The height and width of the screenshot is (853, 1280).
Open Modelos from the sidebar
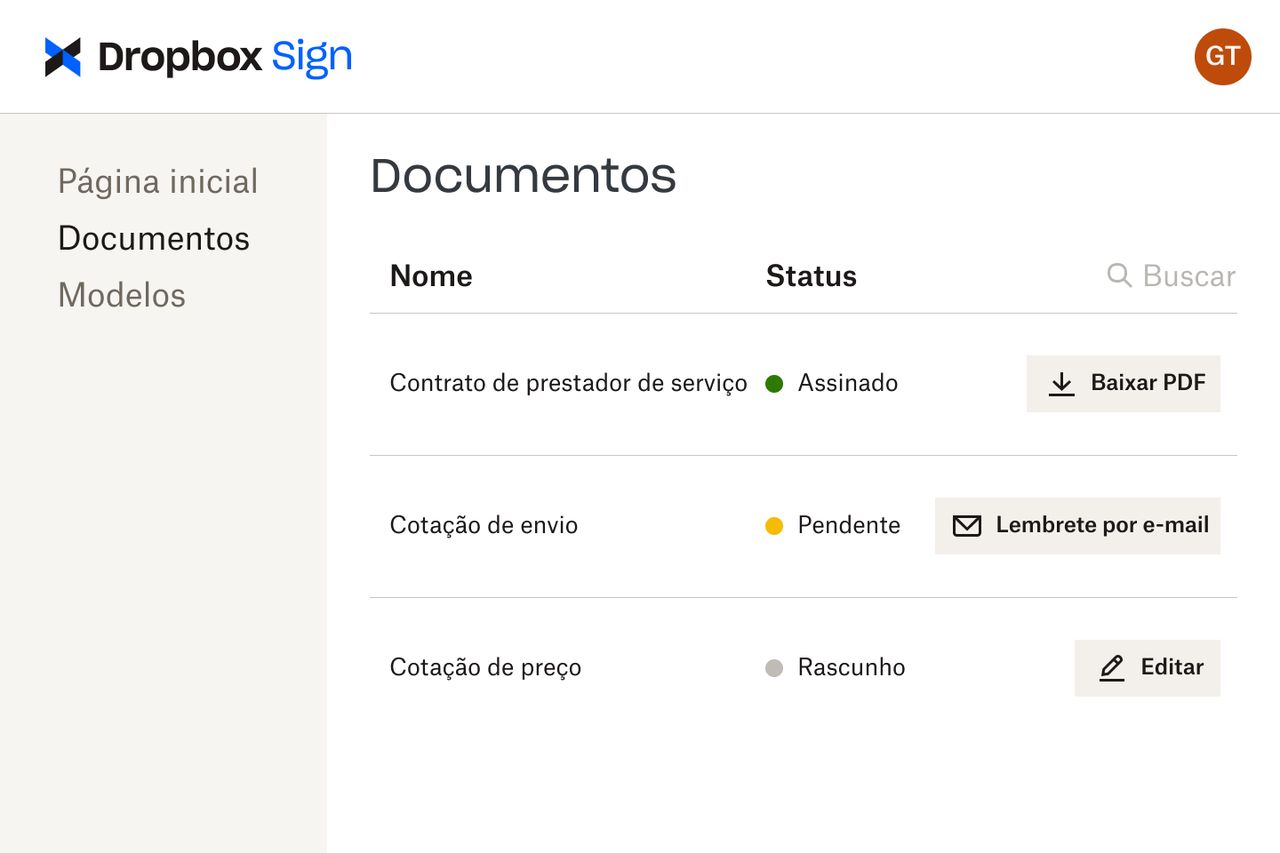tap(121, 295)
